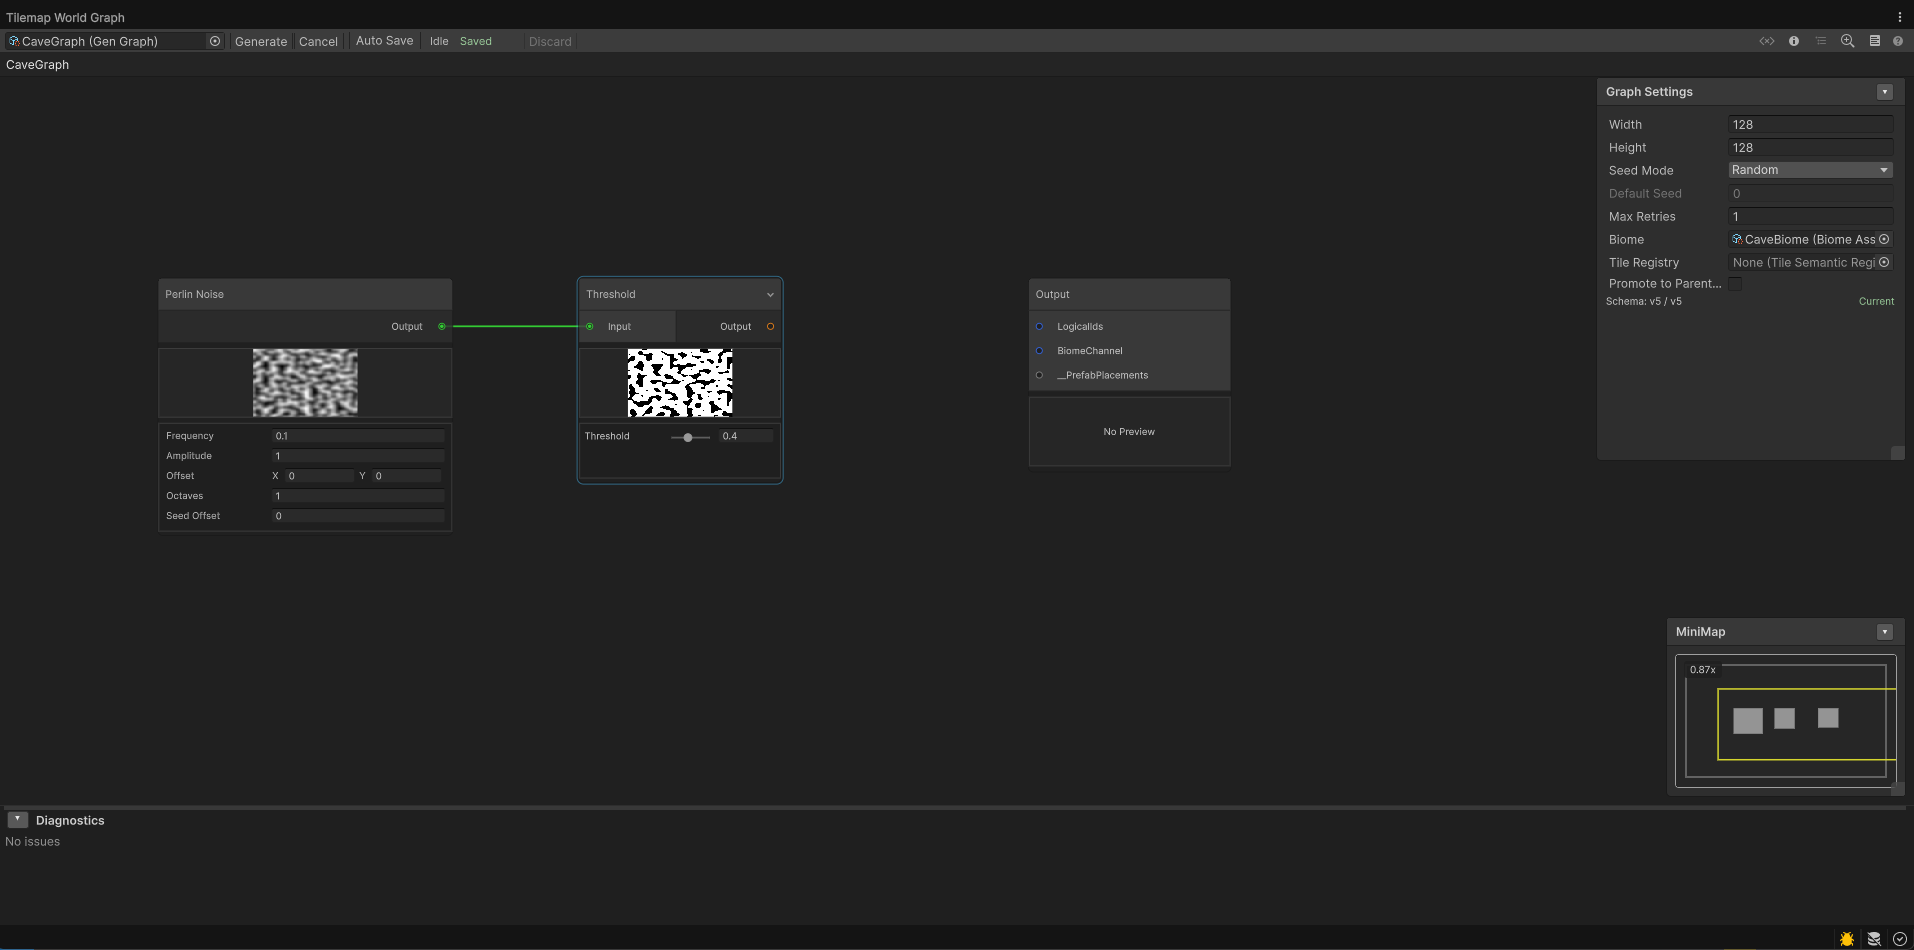Click the No issues diagnostics text
Image resolution: width=1914 pixels, height=950 pixels.
tap(33, 841)
